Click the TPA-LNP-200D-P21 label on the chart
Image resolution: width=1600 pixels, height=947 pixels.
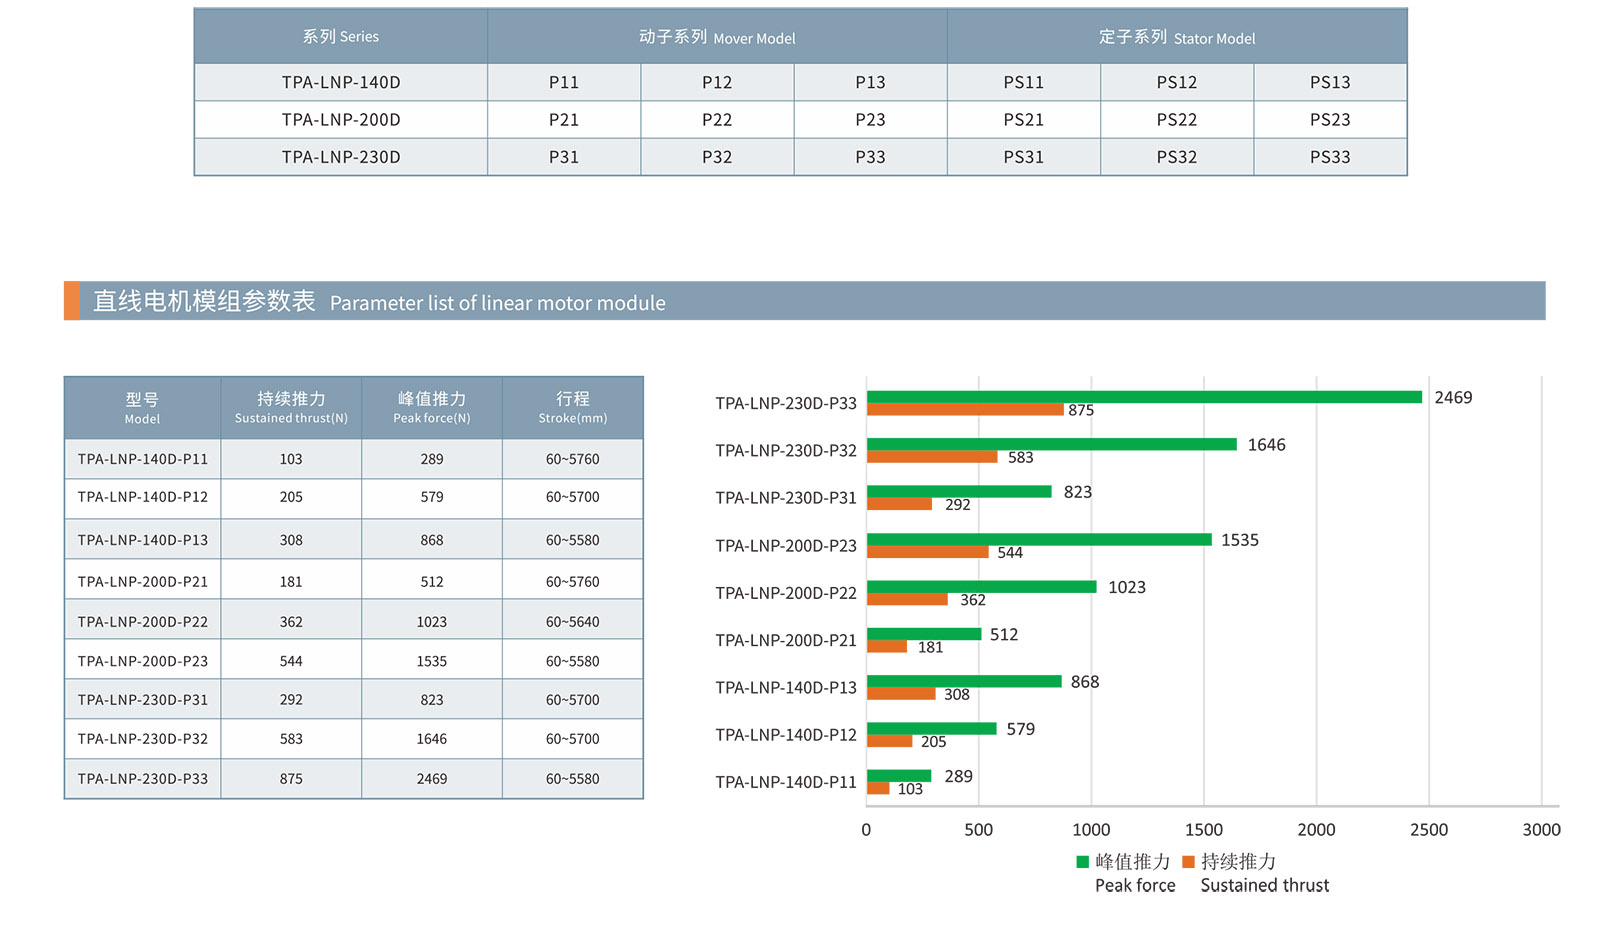(x=786, y=641)
